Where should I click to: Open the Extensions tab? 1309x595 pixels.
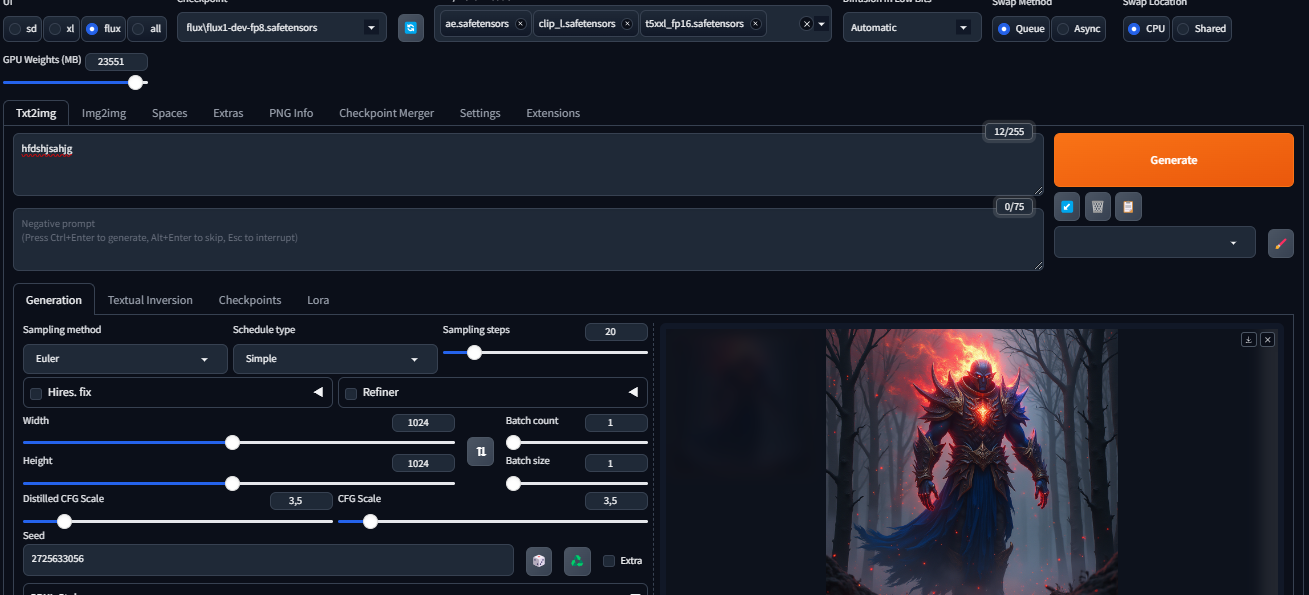pos(553,113)
